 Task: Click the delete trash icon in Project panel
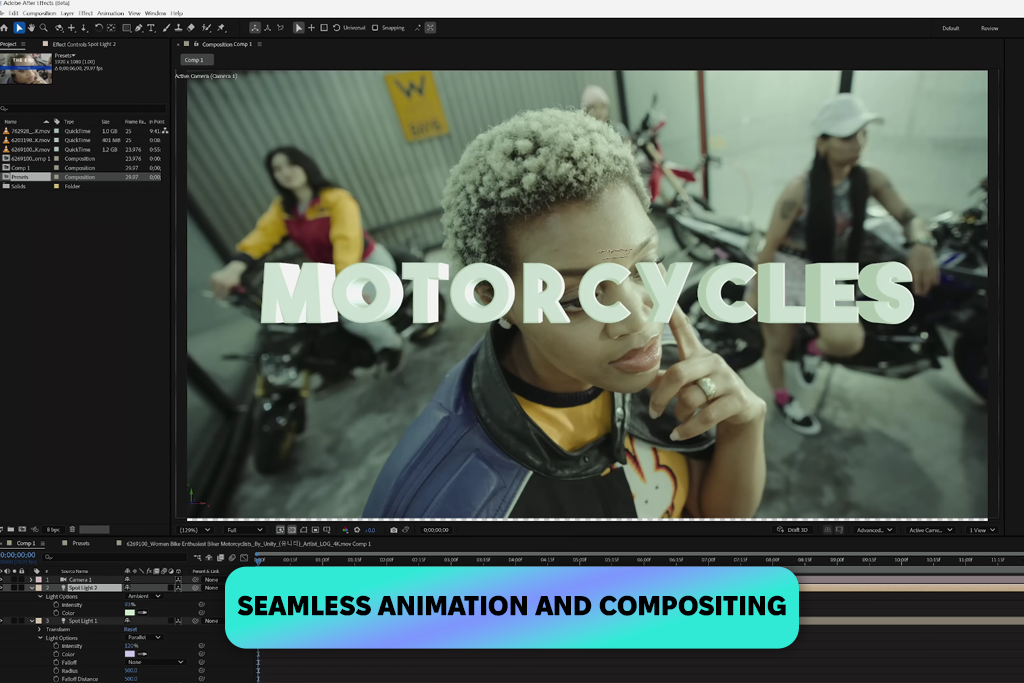(x=72, y=530)
